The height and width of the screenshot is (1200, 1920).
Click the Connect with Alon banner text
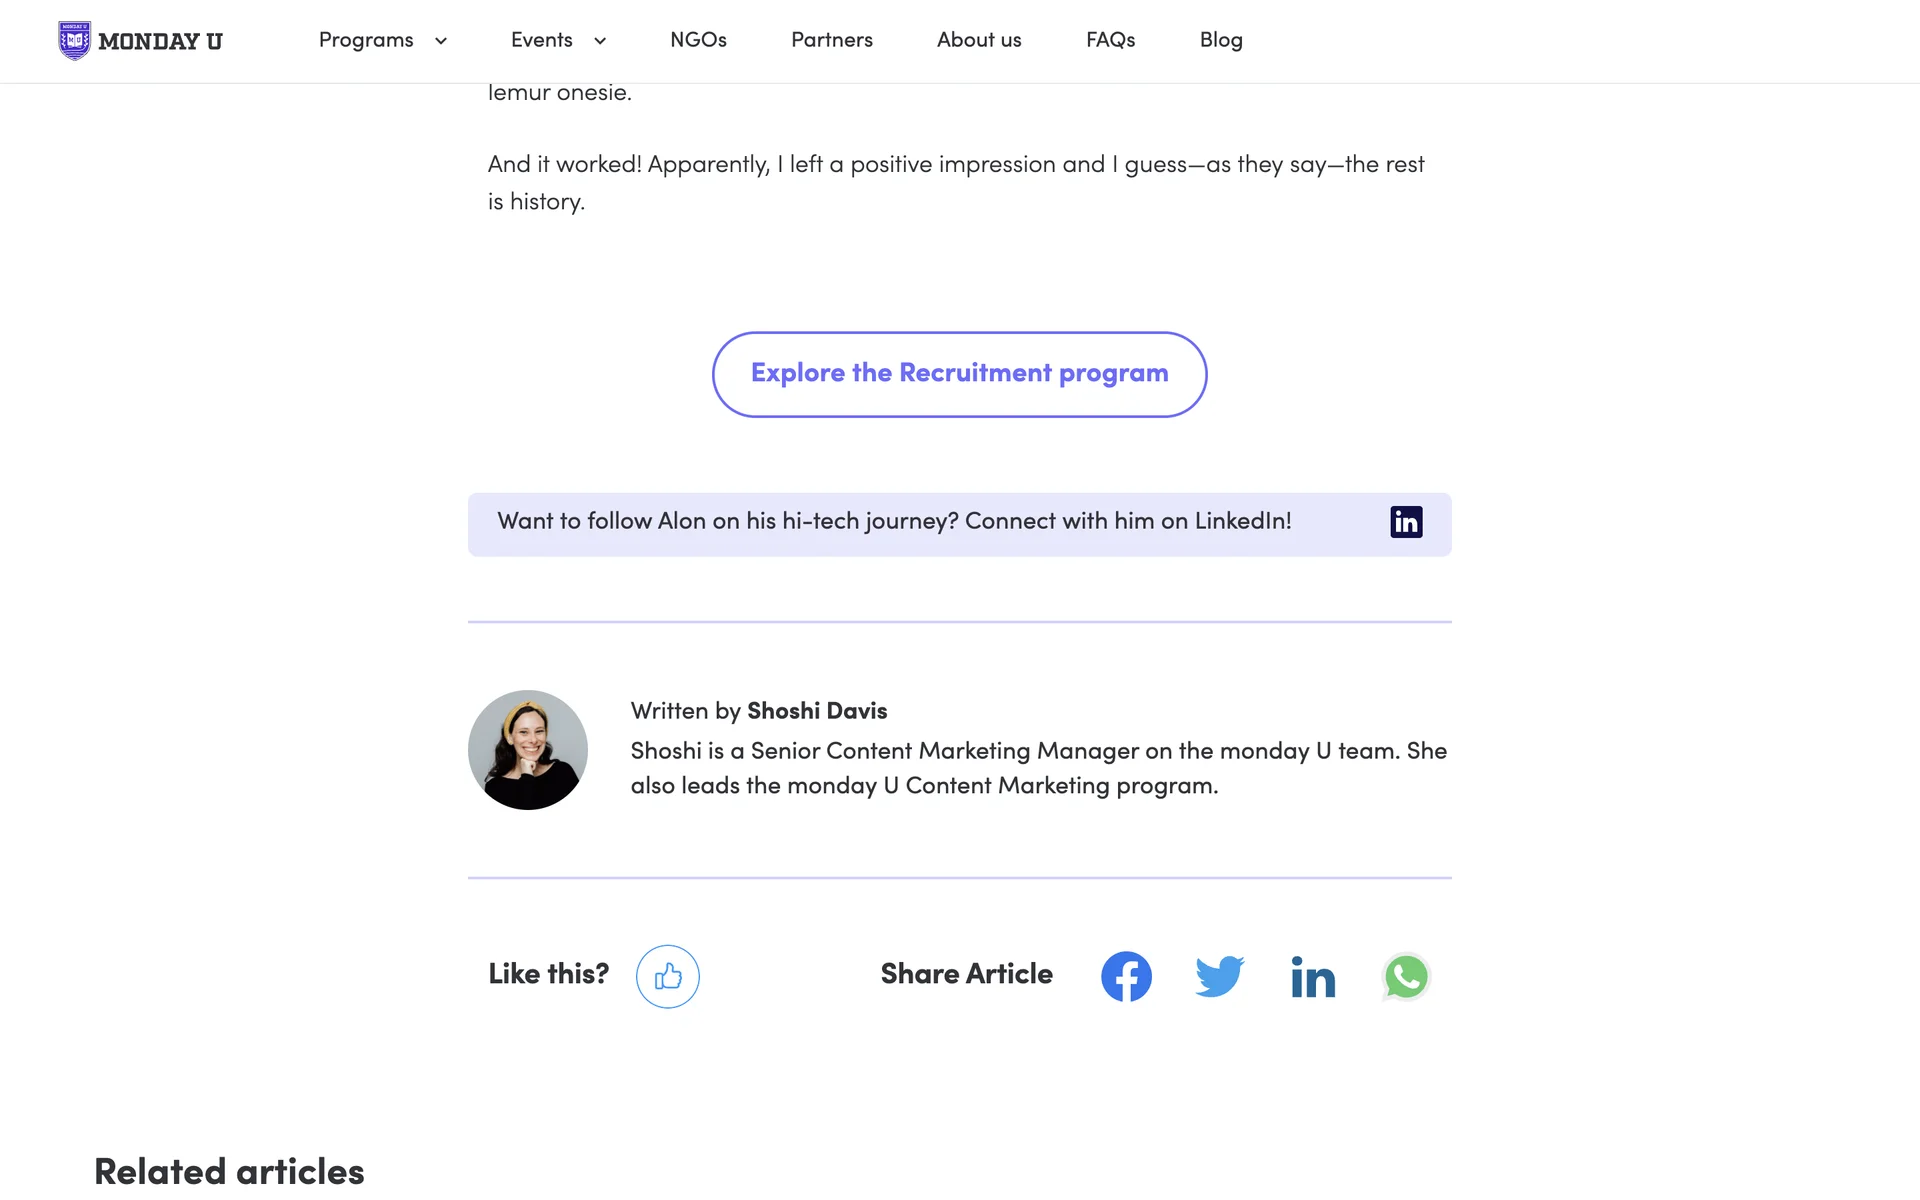(894, 521)
